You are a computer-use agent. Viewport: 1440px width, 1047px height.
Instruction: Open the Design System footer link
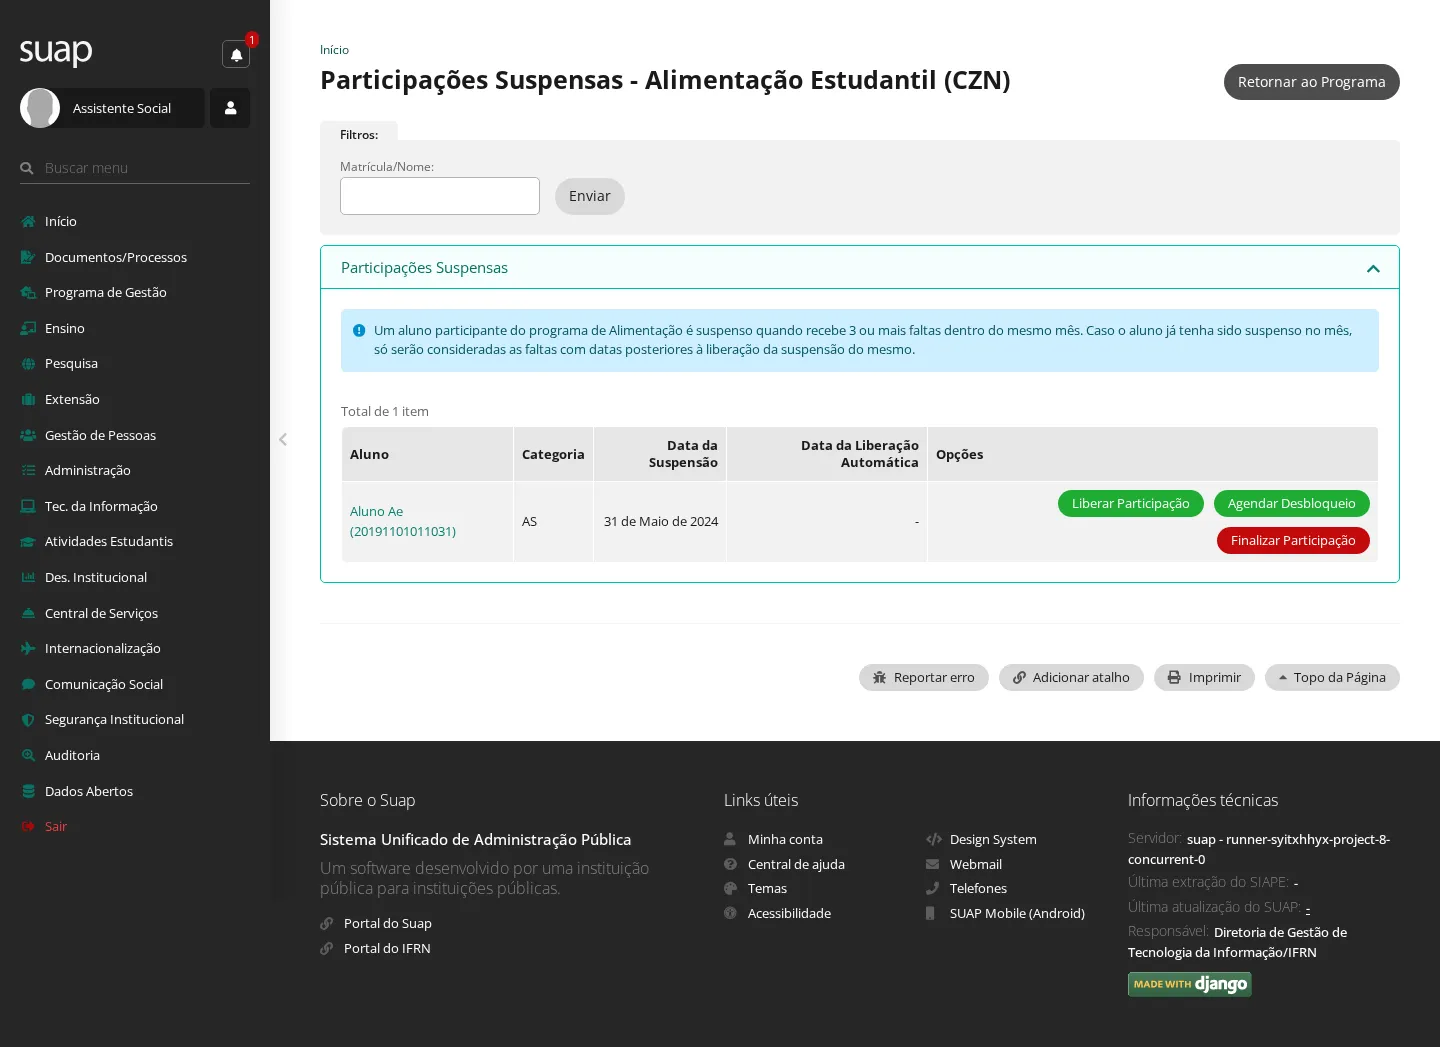coord(993,839)
